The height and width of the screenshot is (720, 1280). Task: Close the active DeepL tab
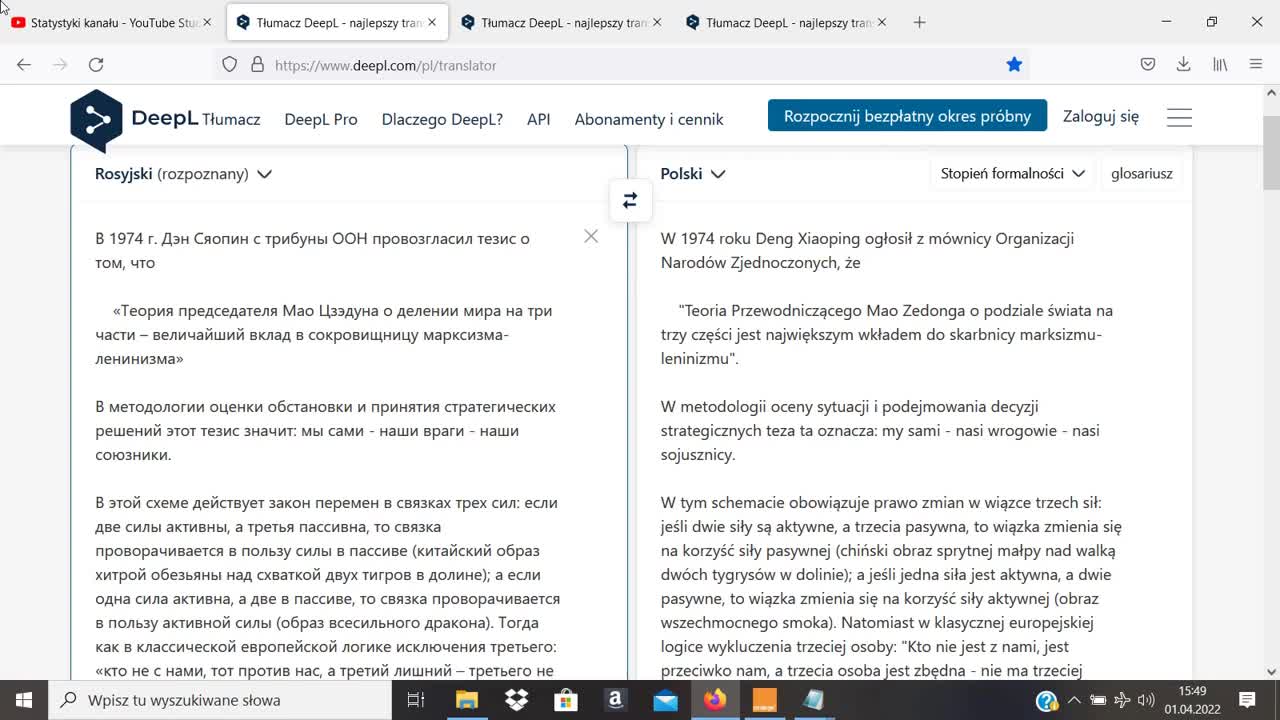pos(432,22)
